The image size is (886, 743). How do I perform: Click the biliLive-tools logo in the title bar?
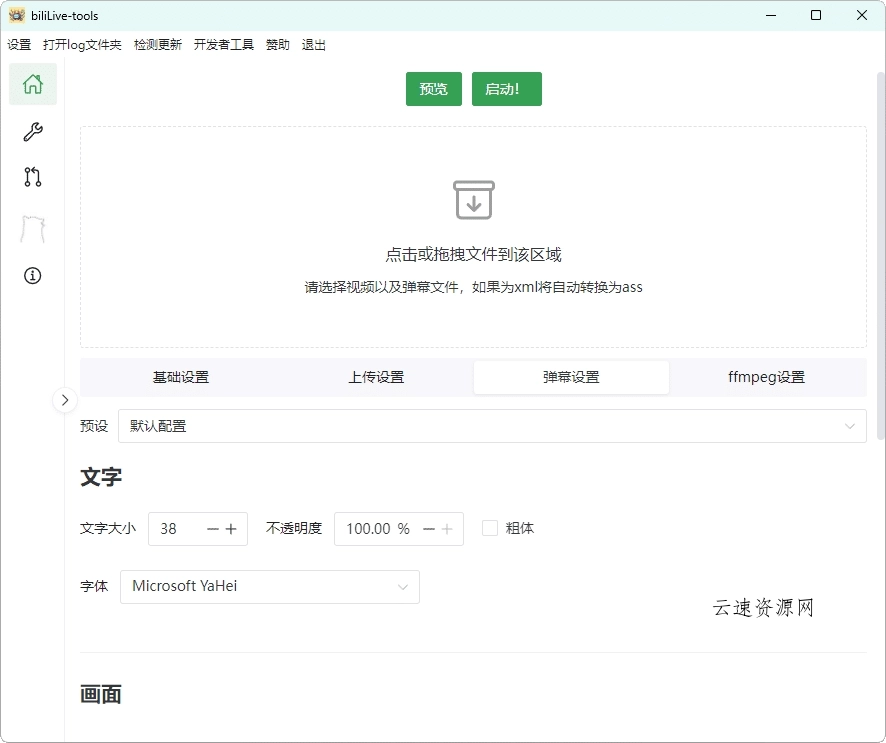(19, 15)
